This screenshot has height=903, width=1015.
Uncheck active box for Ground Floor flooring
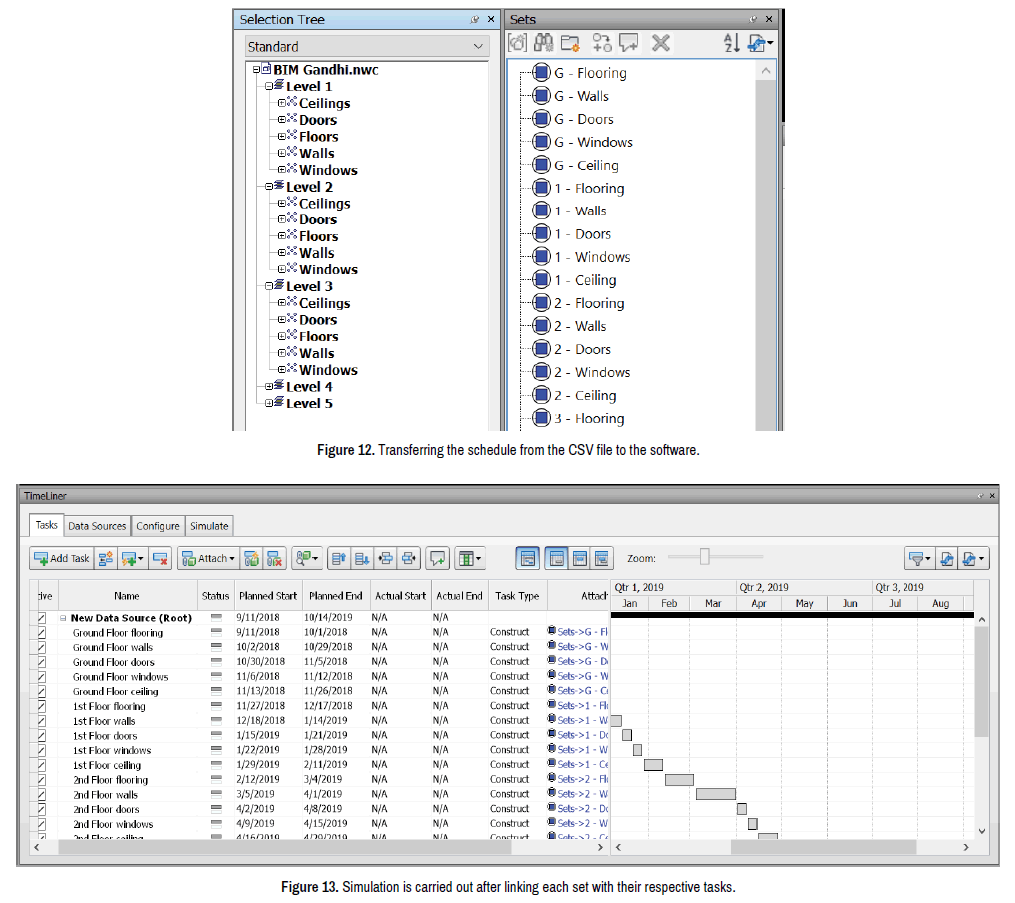[x=42, y=632]
